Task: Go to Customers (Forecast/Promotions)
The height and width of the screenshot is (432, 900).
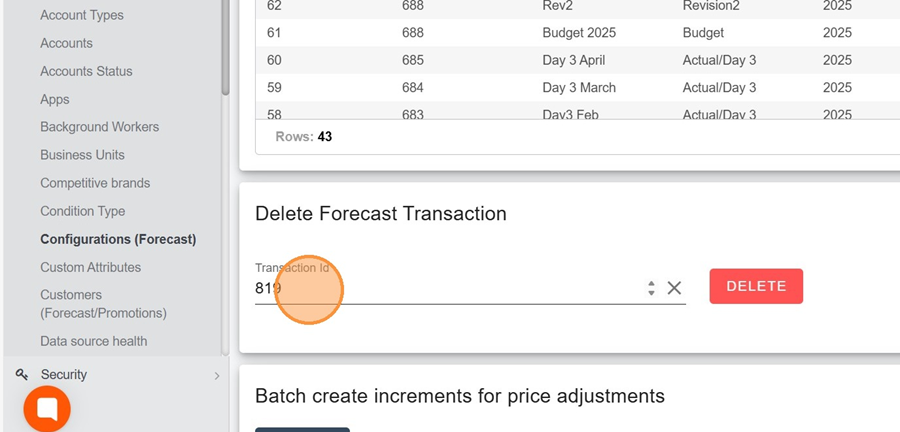Action: point(103,304)
